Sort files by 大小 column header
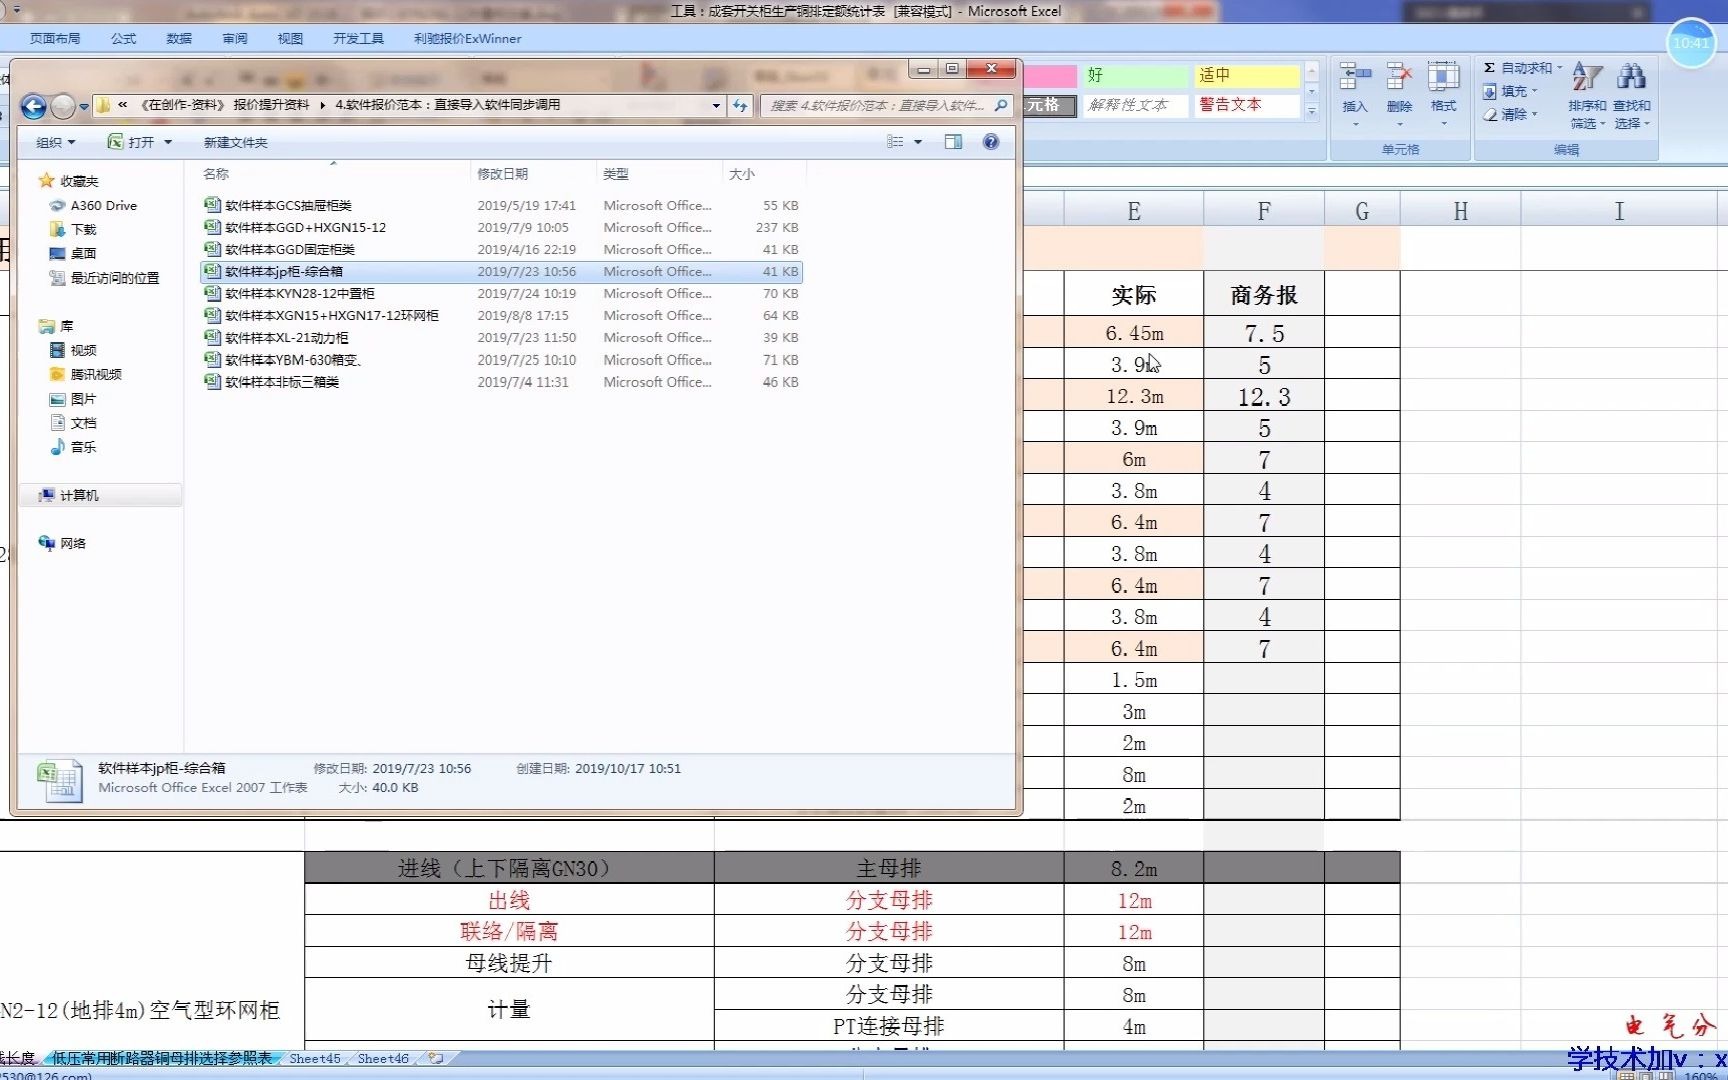Screen dimensions: 1728x1080 point(763,174)
